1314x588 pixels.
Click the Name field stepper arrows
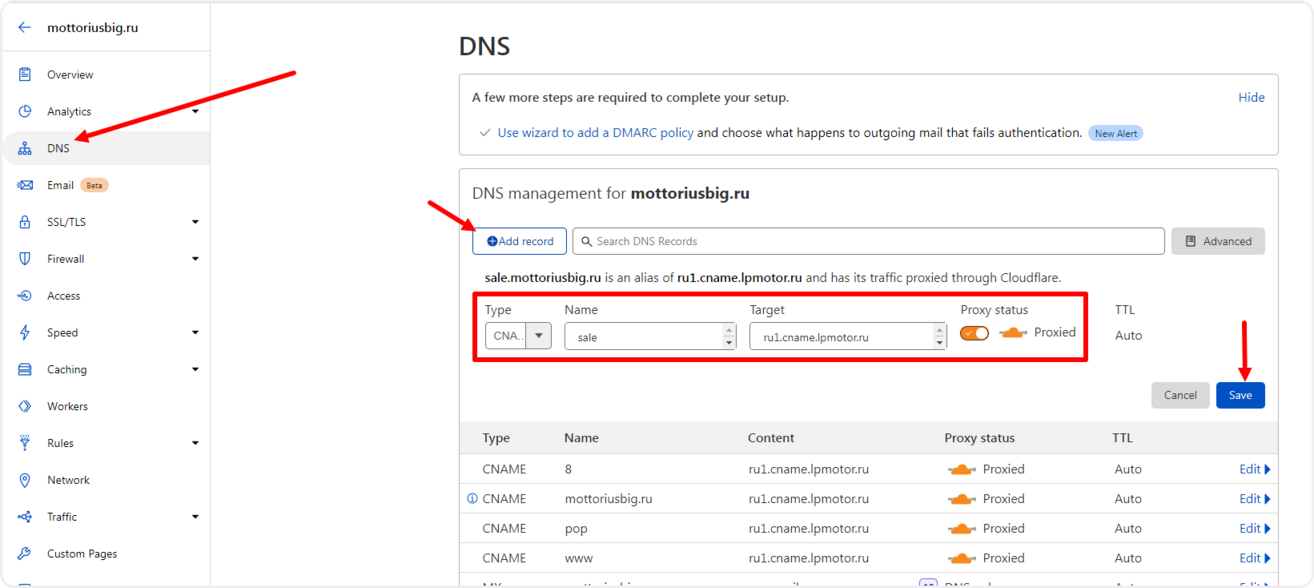point(729,336)
